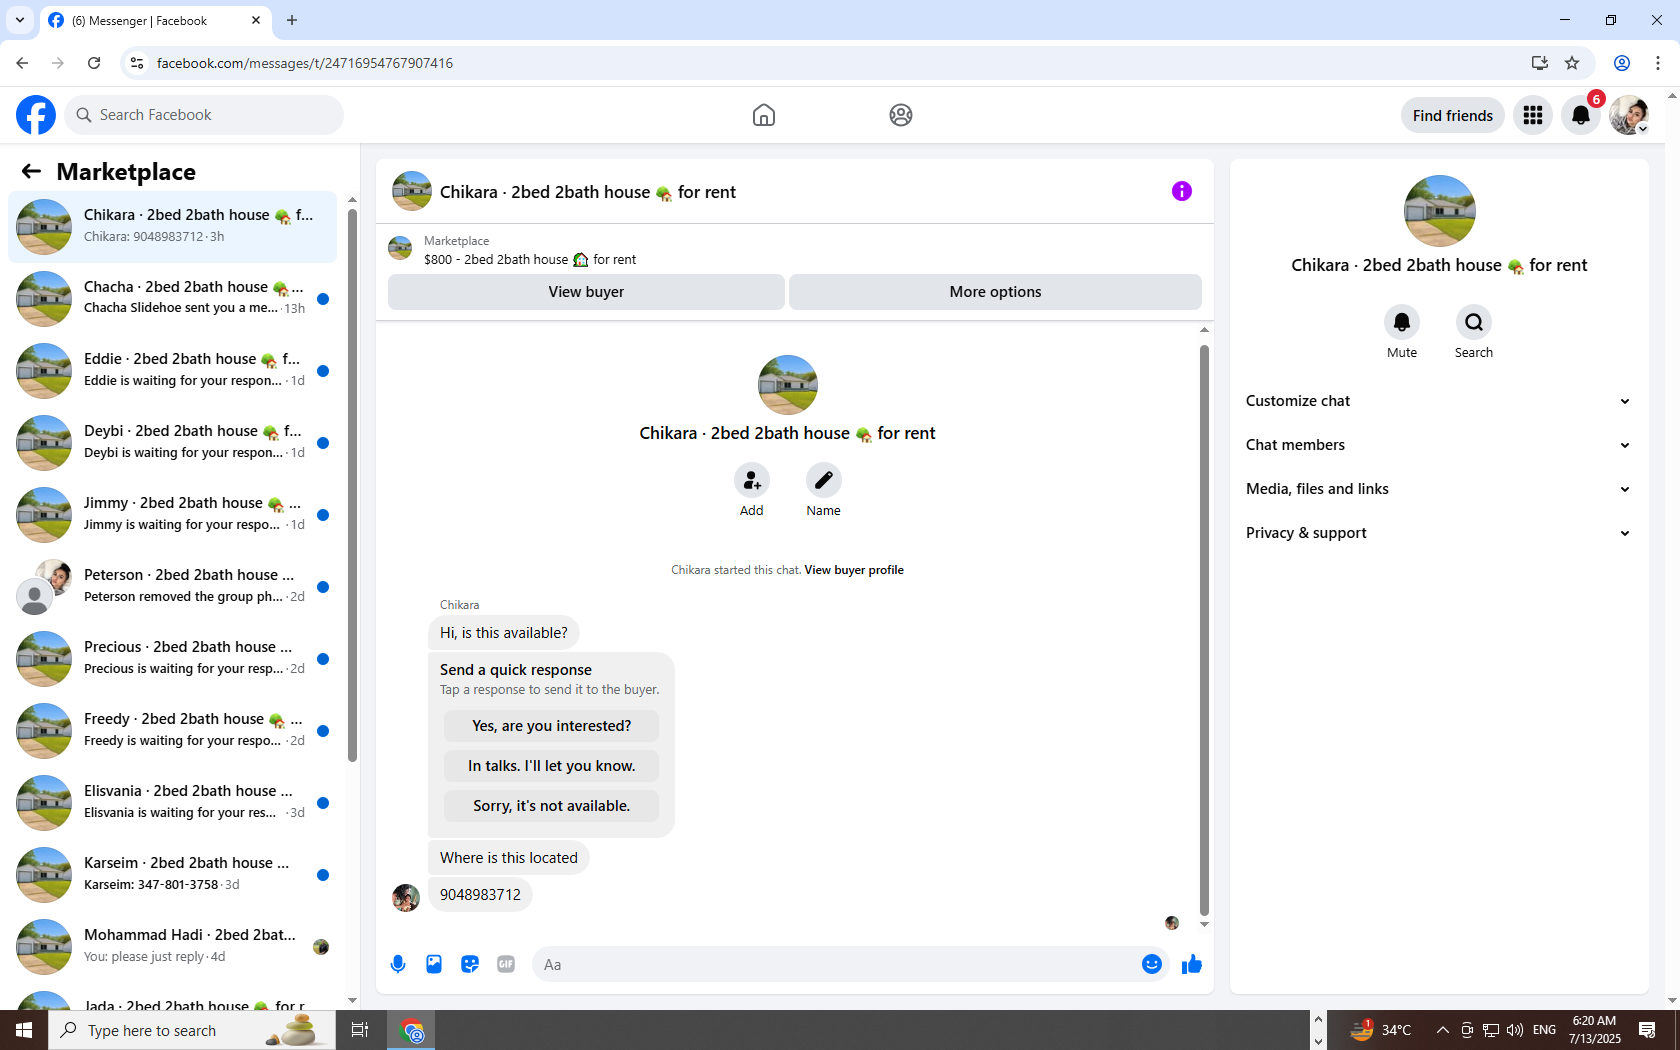Open the Messenger Facebook browser tab
Viewport: 1680px width, 1050px height.
point(155,20)
